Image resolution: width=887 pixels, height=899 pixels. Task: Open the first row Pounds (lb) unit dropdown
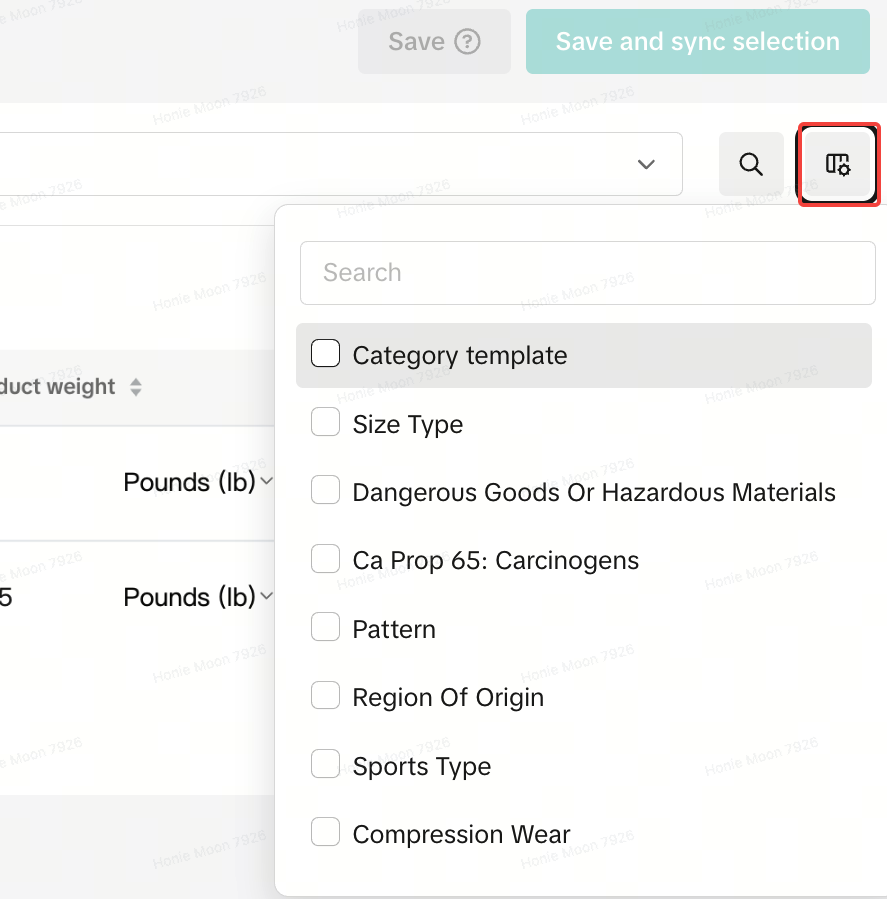(x=198, y=482)
